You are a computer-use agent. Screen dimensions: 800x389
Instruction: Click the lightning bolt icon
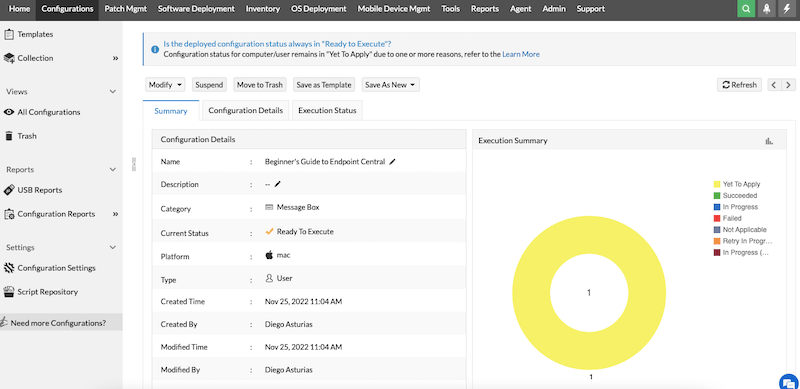coord(786,9)
